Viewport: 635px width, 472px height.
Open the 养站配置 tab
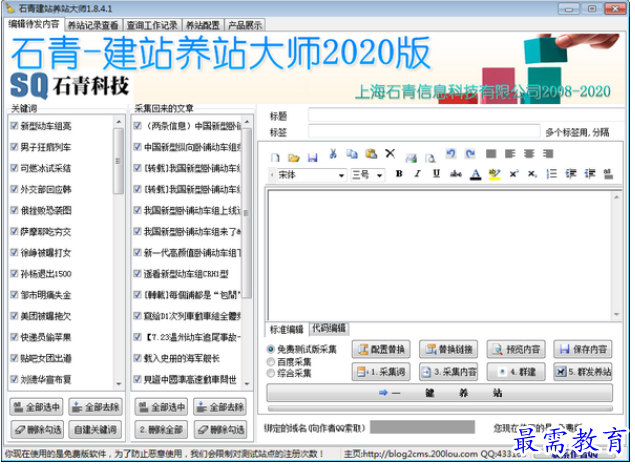(x=202, y=26)
